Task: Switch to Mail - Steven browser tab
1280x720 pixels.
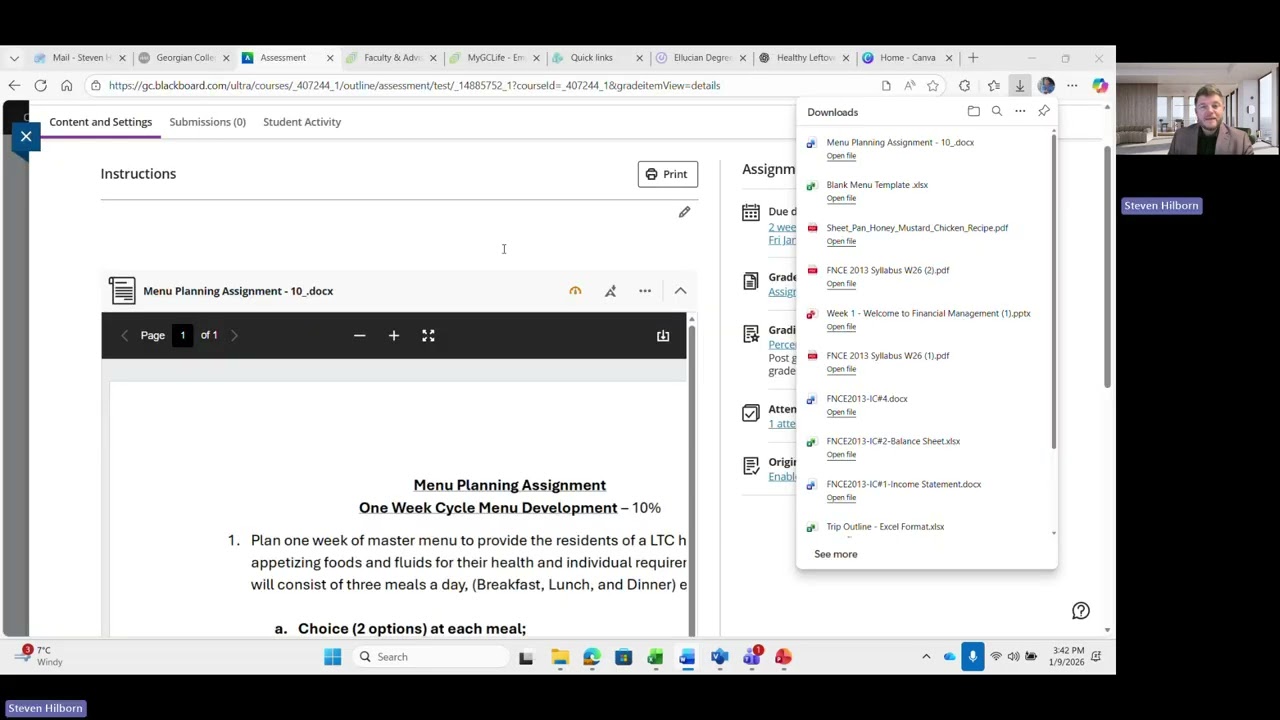Action: pyautogui.click(x=80, y=58)
